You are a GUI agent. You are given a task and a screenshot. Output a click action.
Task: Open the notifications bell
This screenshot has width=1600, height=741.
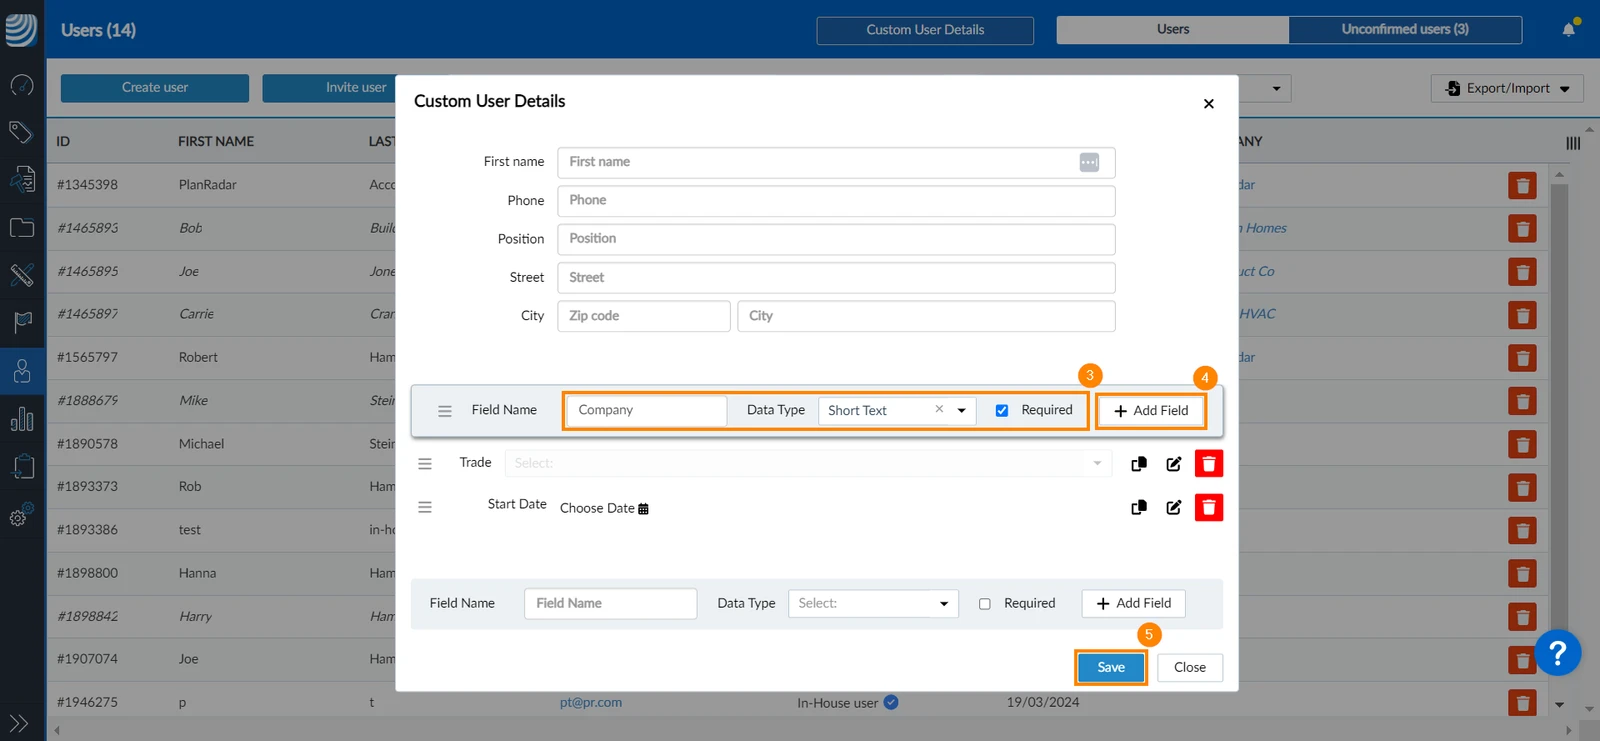(x=1568, y=29)
